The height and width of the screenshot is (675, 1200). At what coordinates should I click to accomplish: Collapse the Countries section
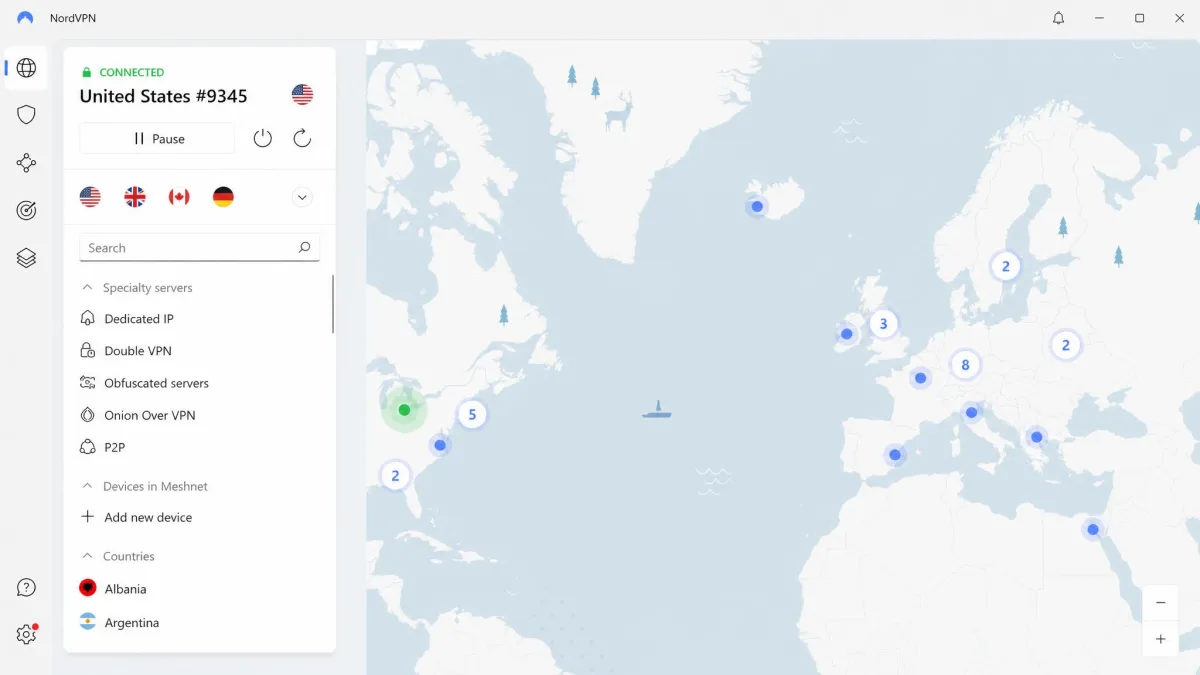[88, 556]
